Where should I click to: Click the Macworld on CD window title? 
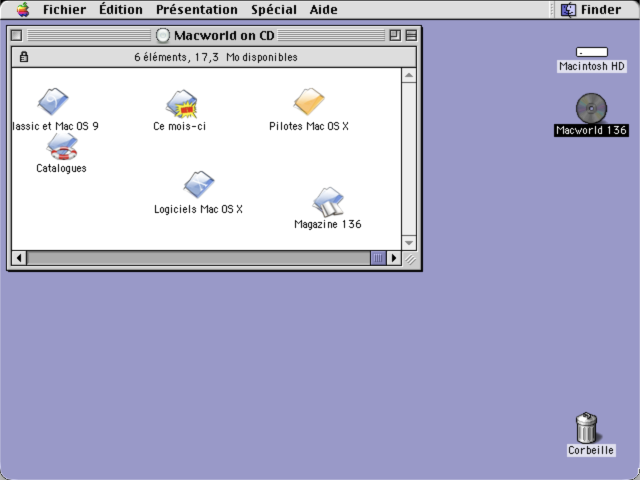[224, 36]
